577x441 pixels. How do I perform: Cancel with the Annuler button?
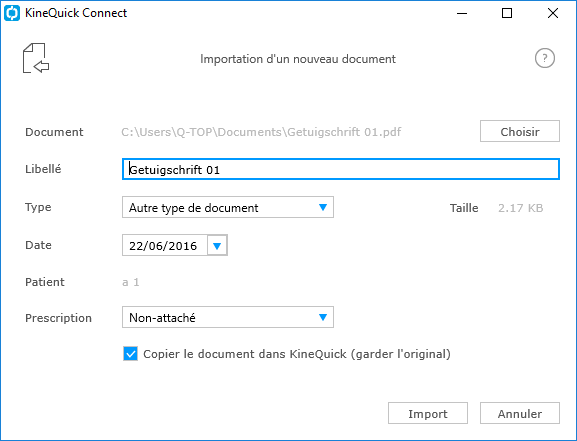coord(520,413)
